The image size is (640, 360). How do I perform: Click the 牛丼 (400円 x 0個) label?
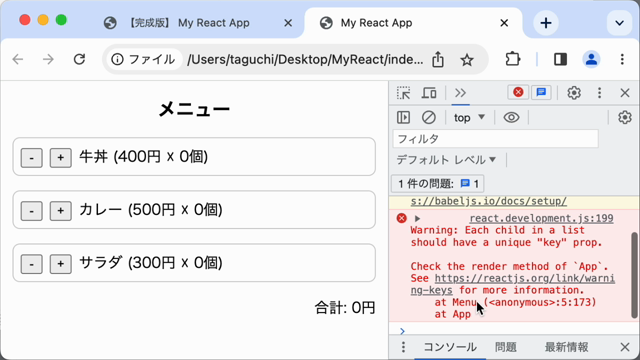144,157
